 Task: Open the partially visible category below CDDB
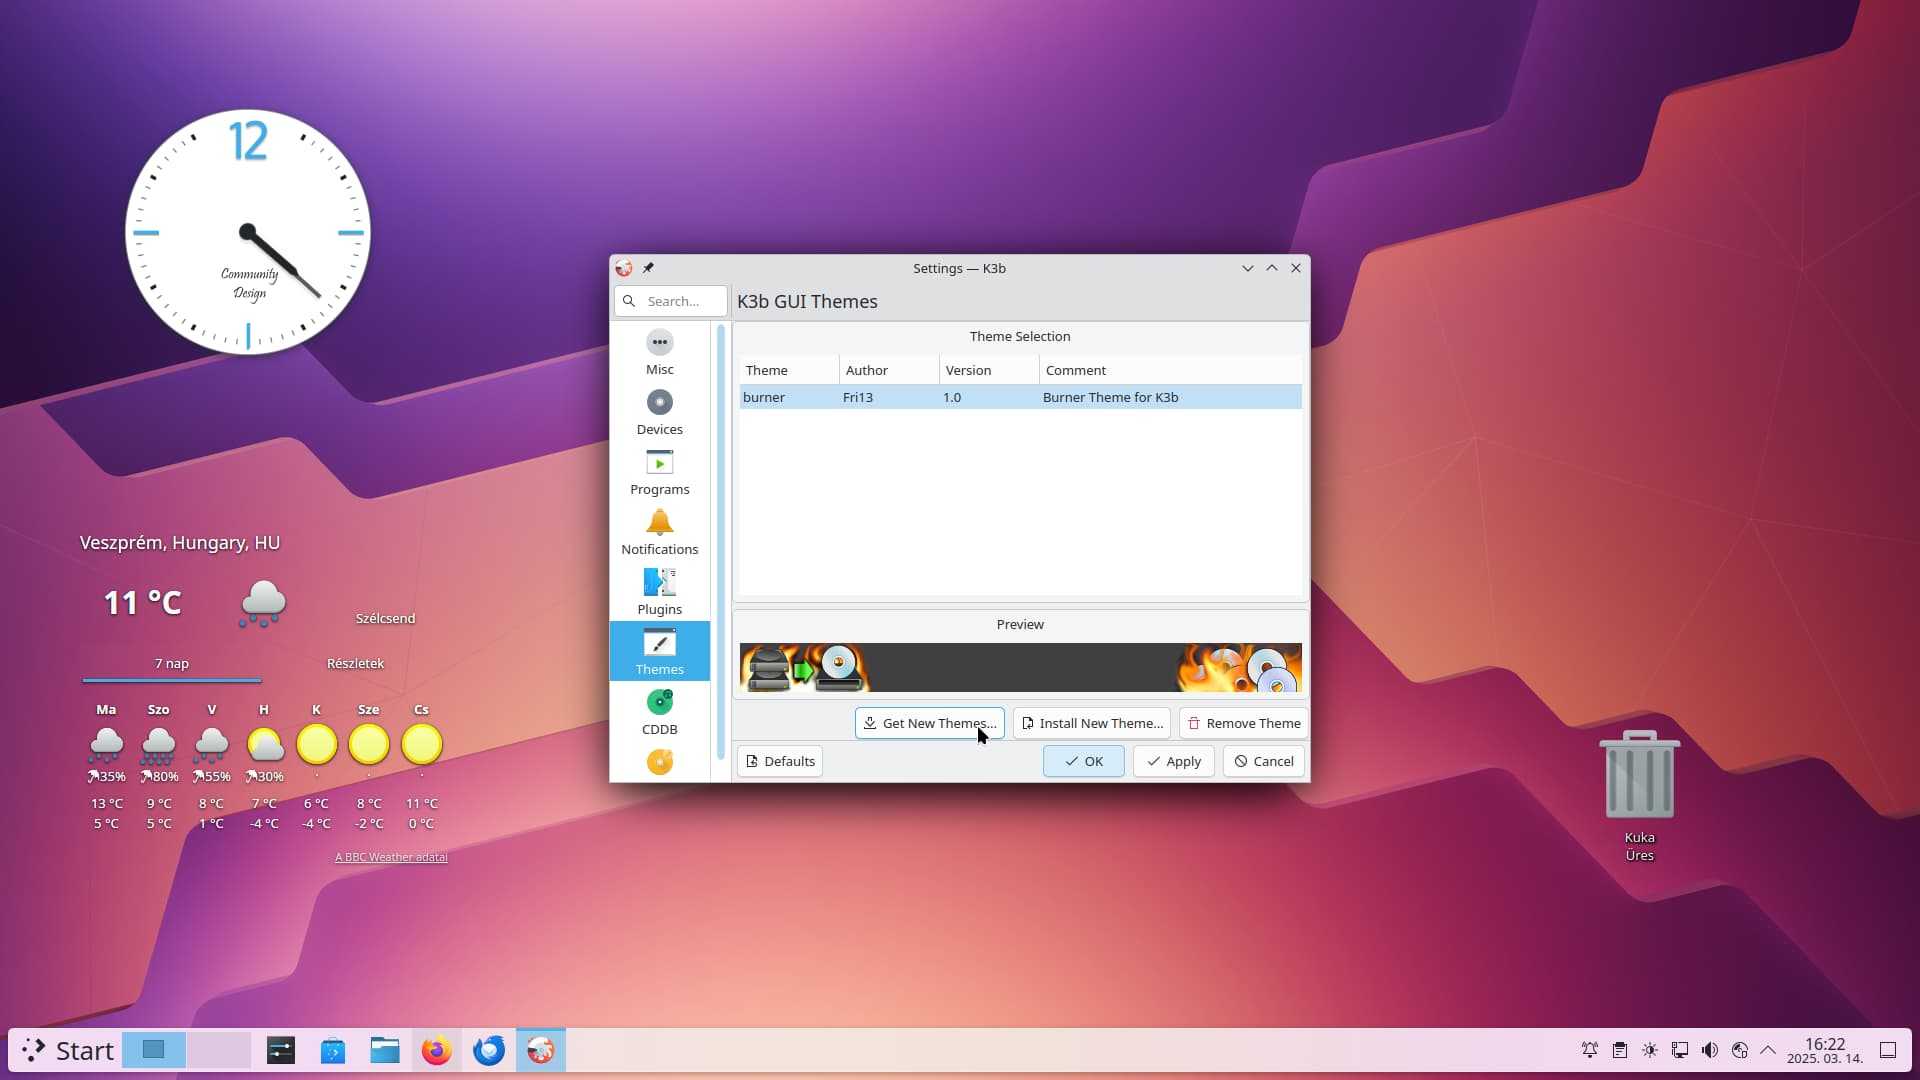coord(660,763)
